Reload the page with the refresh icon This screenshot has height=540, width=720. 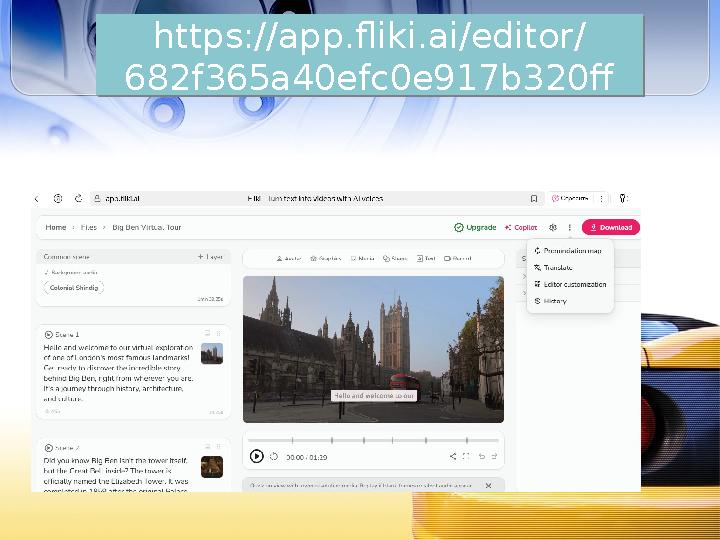79,198
